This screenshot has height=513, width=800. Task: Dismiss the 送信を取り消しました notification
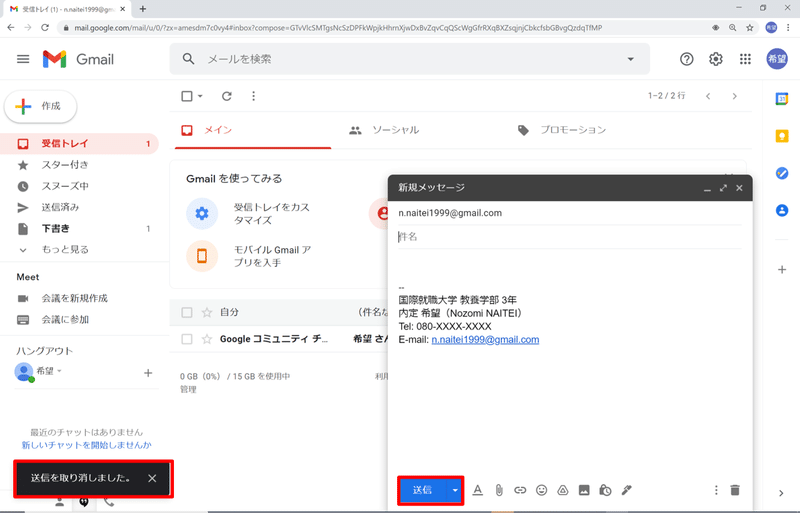pos(152,478)
